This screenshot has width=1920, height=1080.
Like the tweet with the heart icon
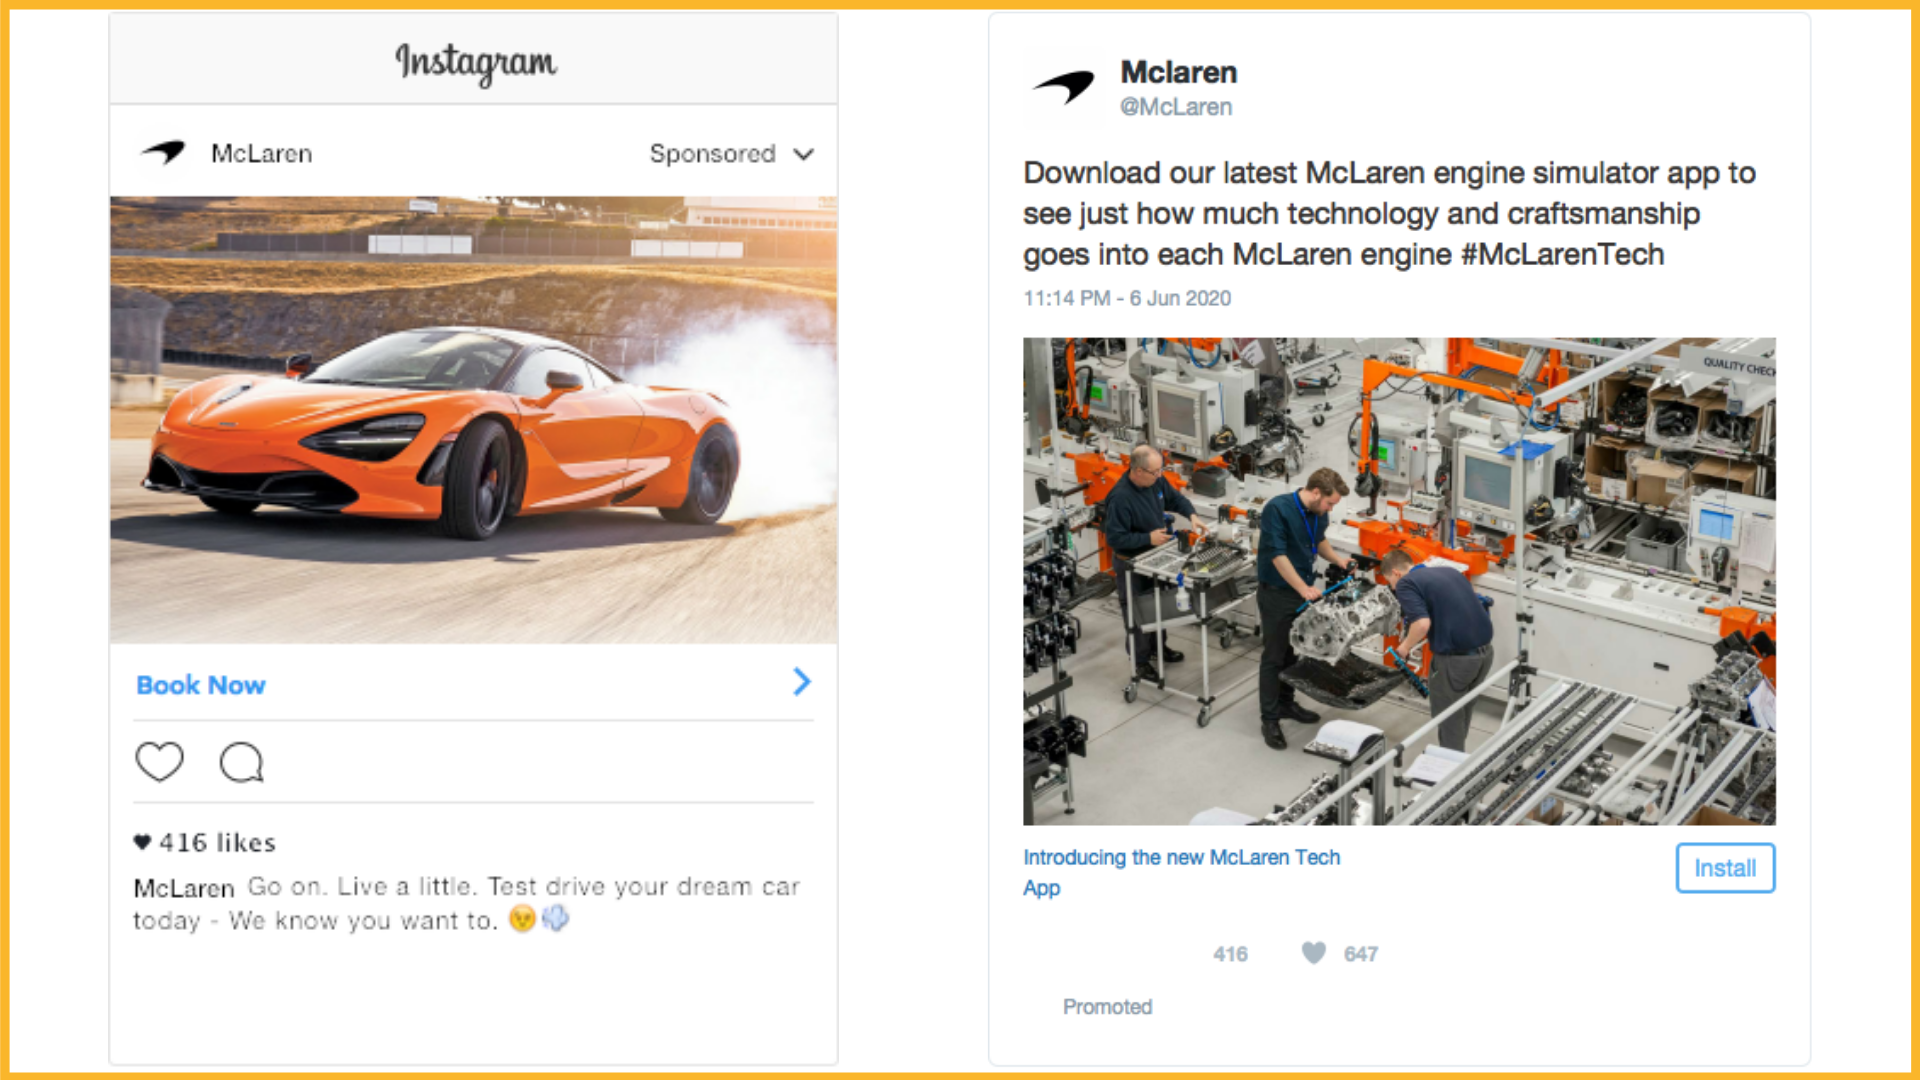click(x=1313, y=953)
